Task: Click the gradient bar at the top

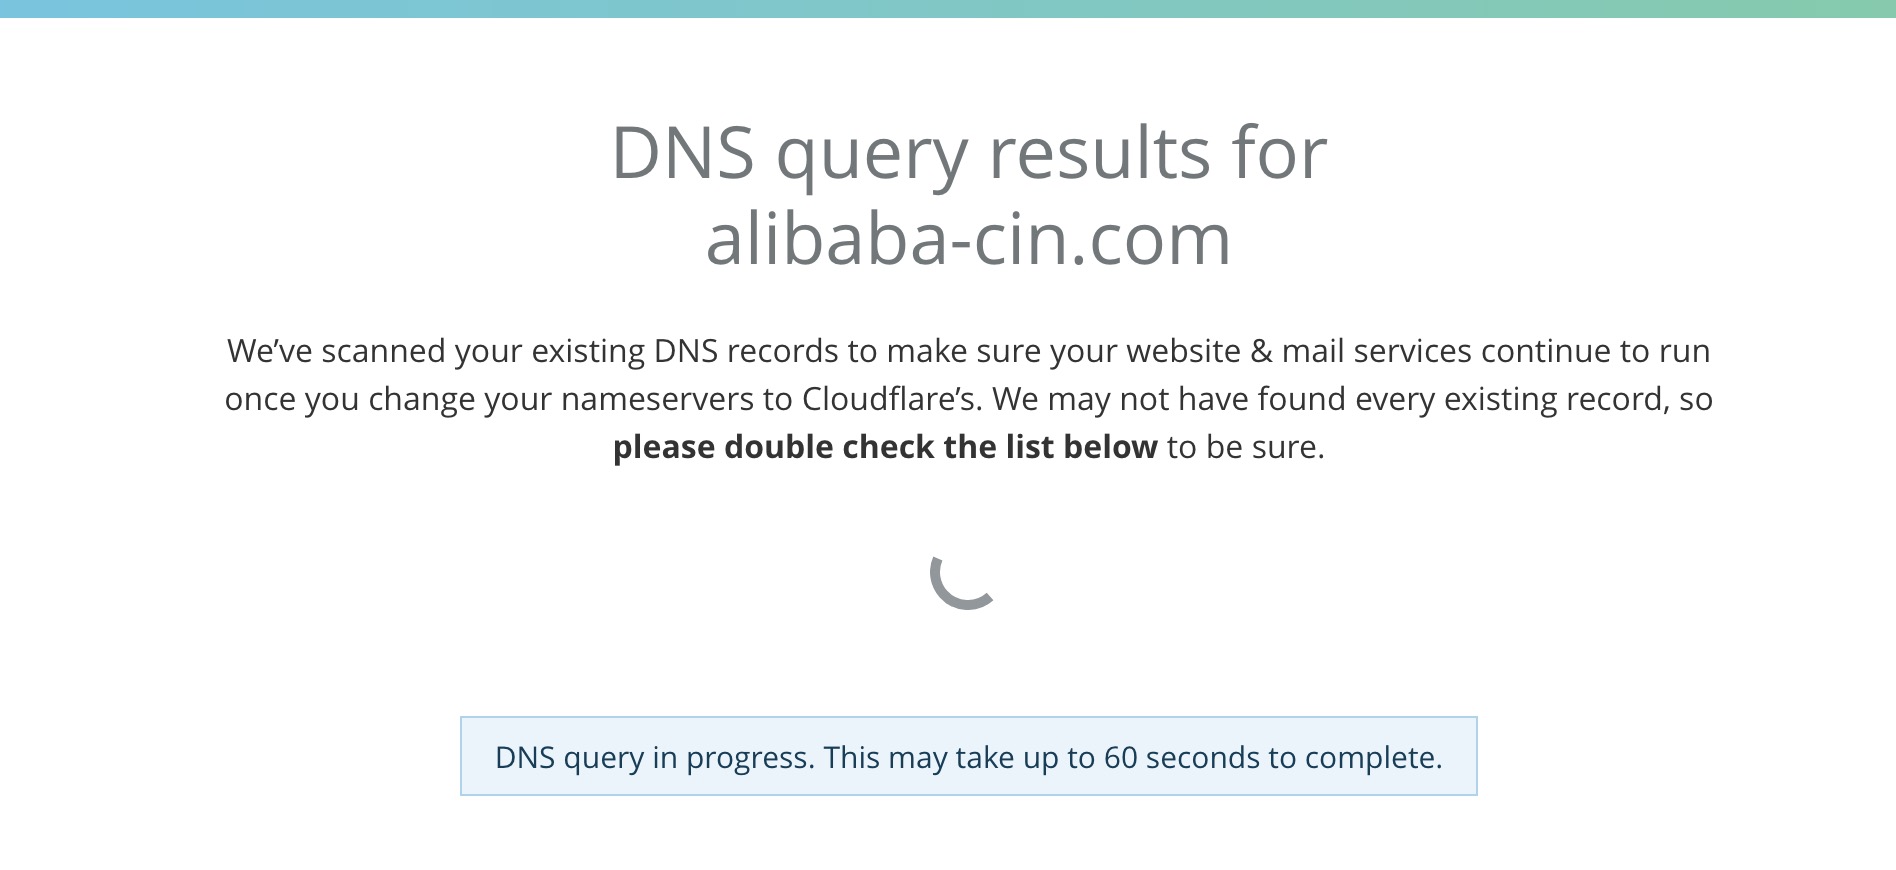Action: (948, 8)
